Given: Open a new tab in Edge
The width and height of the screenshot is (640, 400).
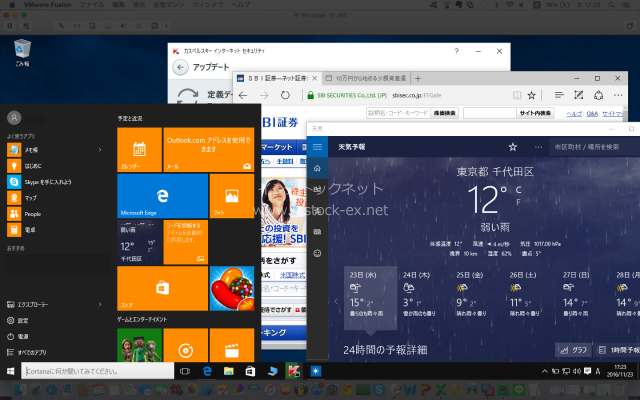Looking at the screenshot, I should tap(418, 78).
